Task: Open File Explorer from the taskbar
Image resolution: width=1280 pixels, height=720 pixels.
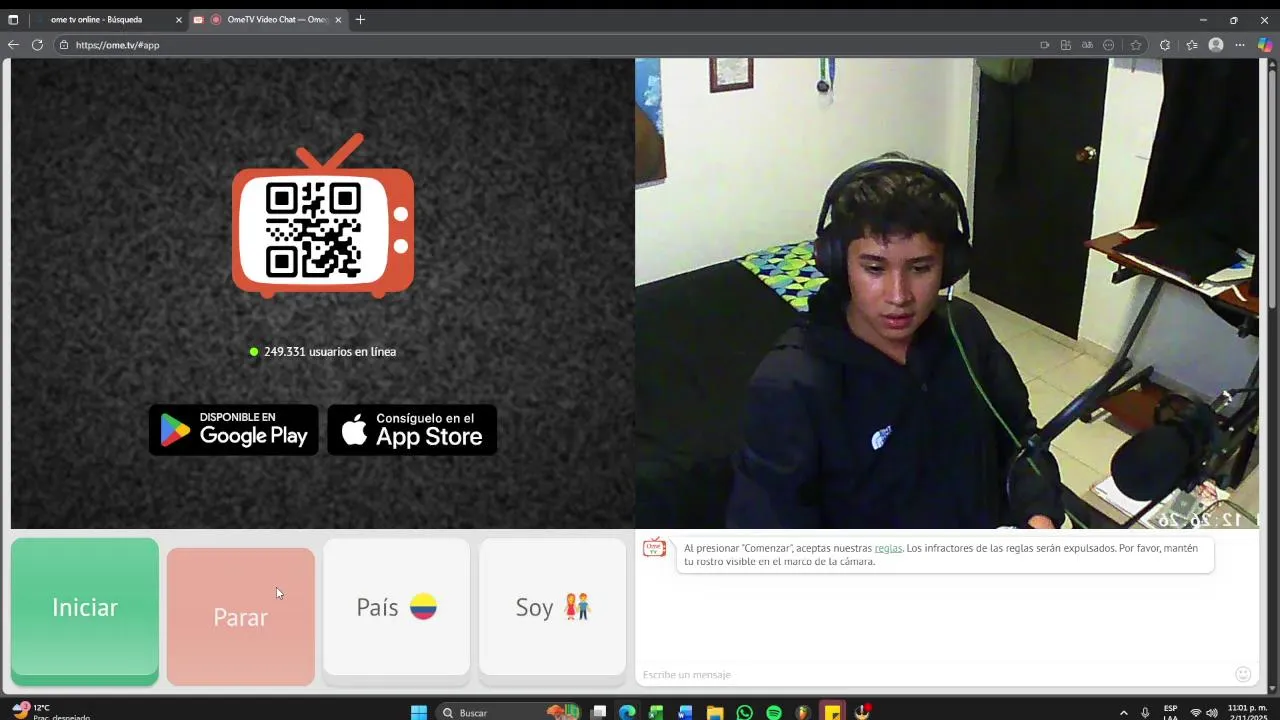Action: 715,712
